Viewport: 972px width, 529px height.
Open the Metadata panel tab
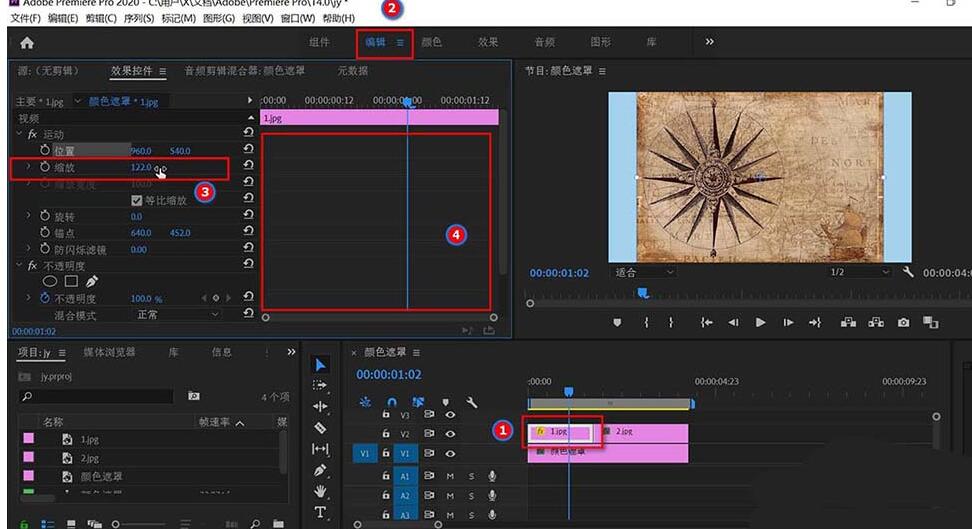pyautogui.click(x=352, y=71)
